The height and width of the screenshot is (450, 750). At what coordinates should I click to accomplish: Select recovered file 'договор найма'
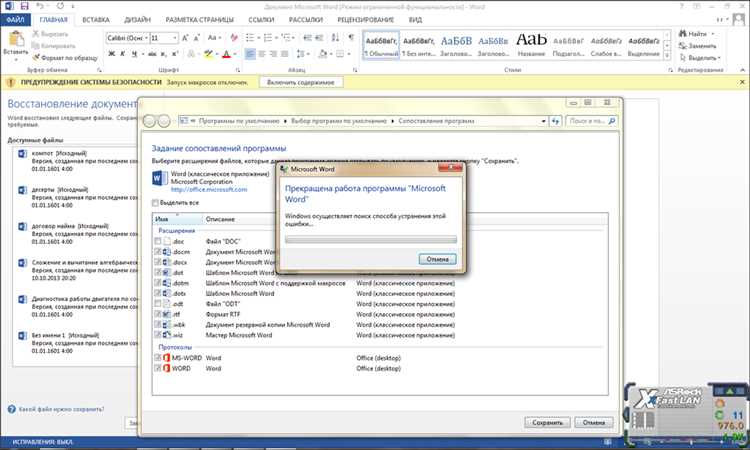77,233
